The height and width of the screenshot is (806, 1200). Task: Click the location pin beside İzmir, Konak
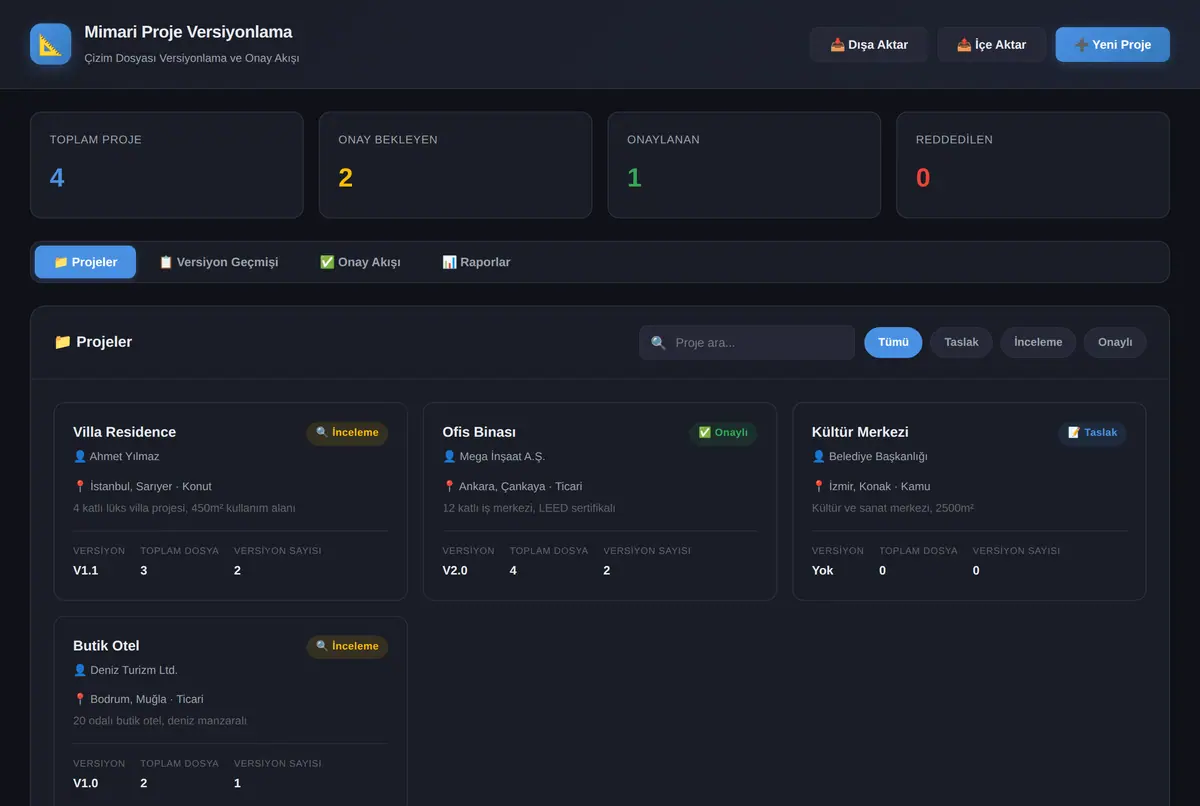click(819, 486)
